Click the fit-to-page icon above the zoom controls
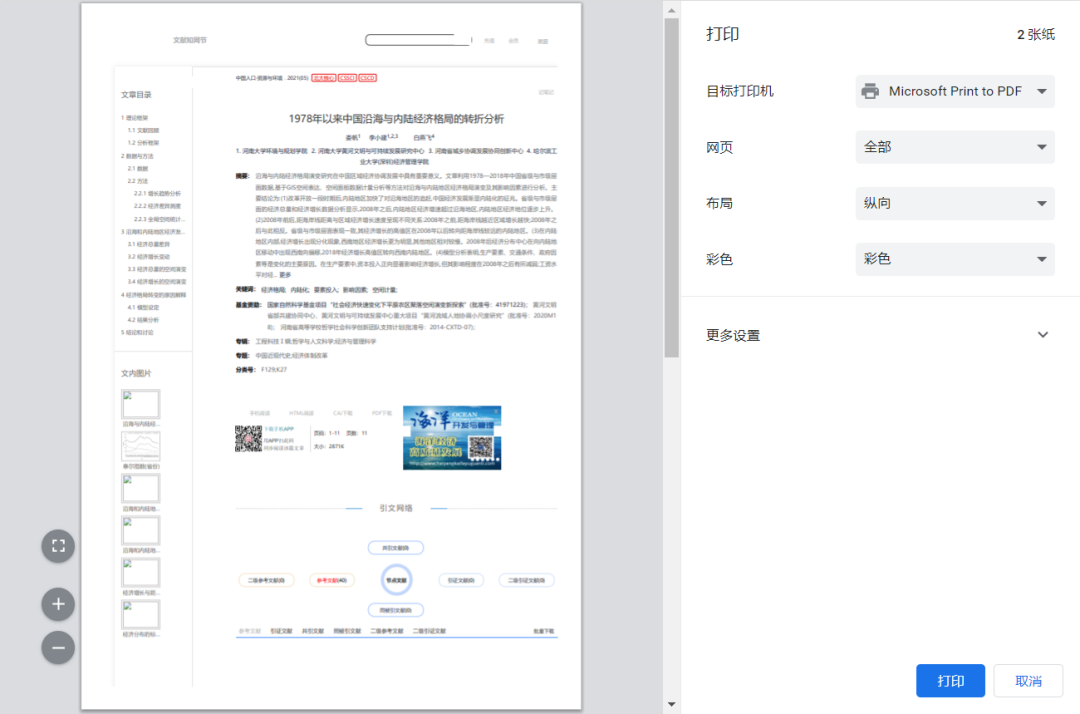 coord(58,546)
